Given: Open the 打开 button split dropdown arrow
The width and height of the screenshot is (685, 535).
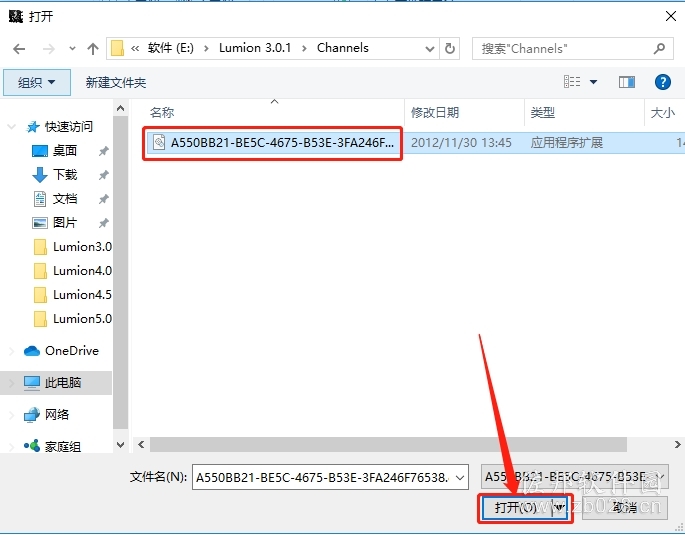Looking at the screenshot, I should (560, 507).
